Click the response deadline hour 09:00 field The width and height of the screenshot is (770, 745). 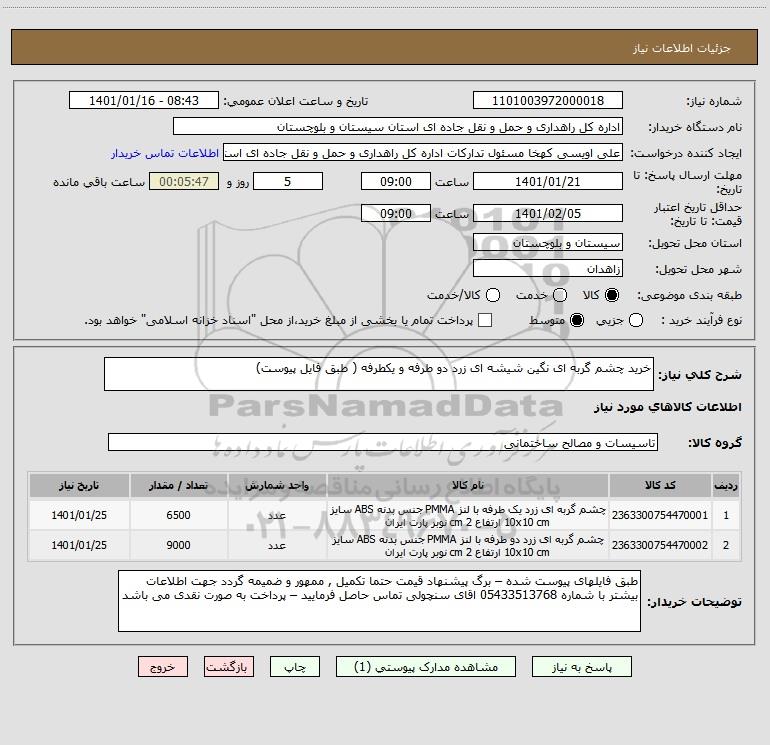tap(396, 181)
